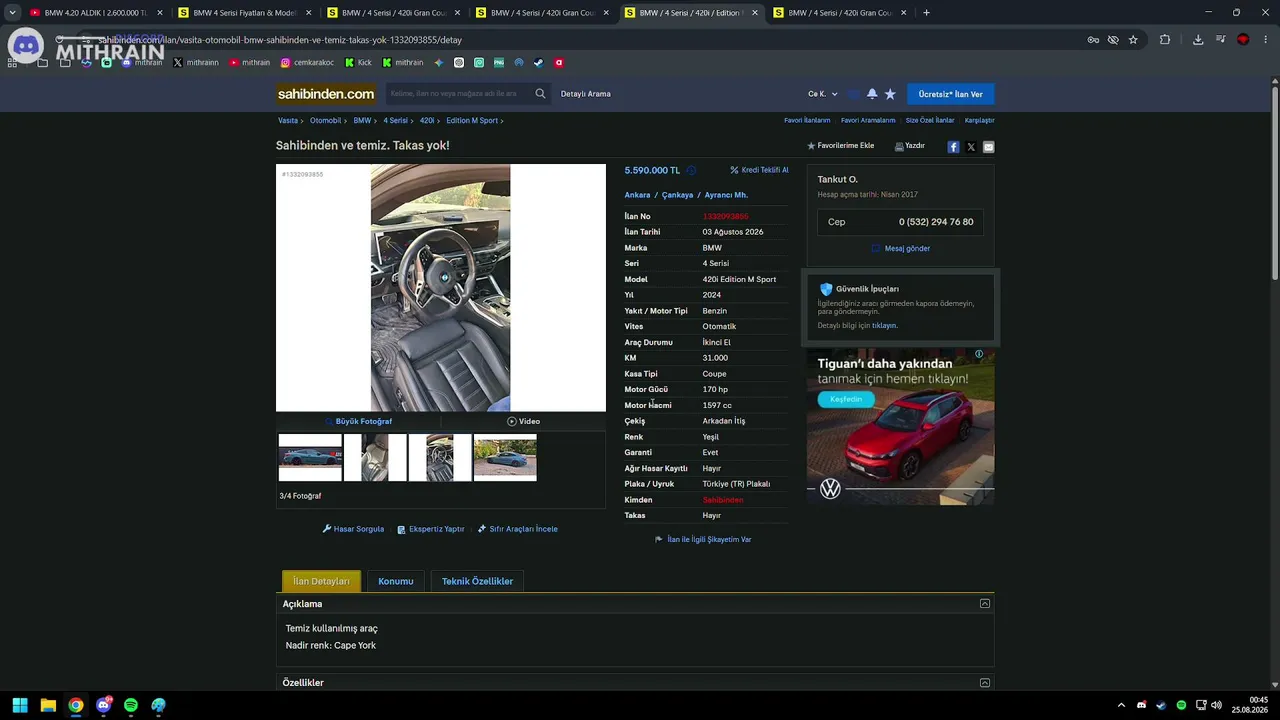
Task: Close the BMW 4 Serisi 420i Edition tab
Action: click(x=754, y=13)
